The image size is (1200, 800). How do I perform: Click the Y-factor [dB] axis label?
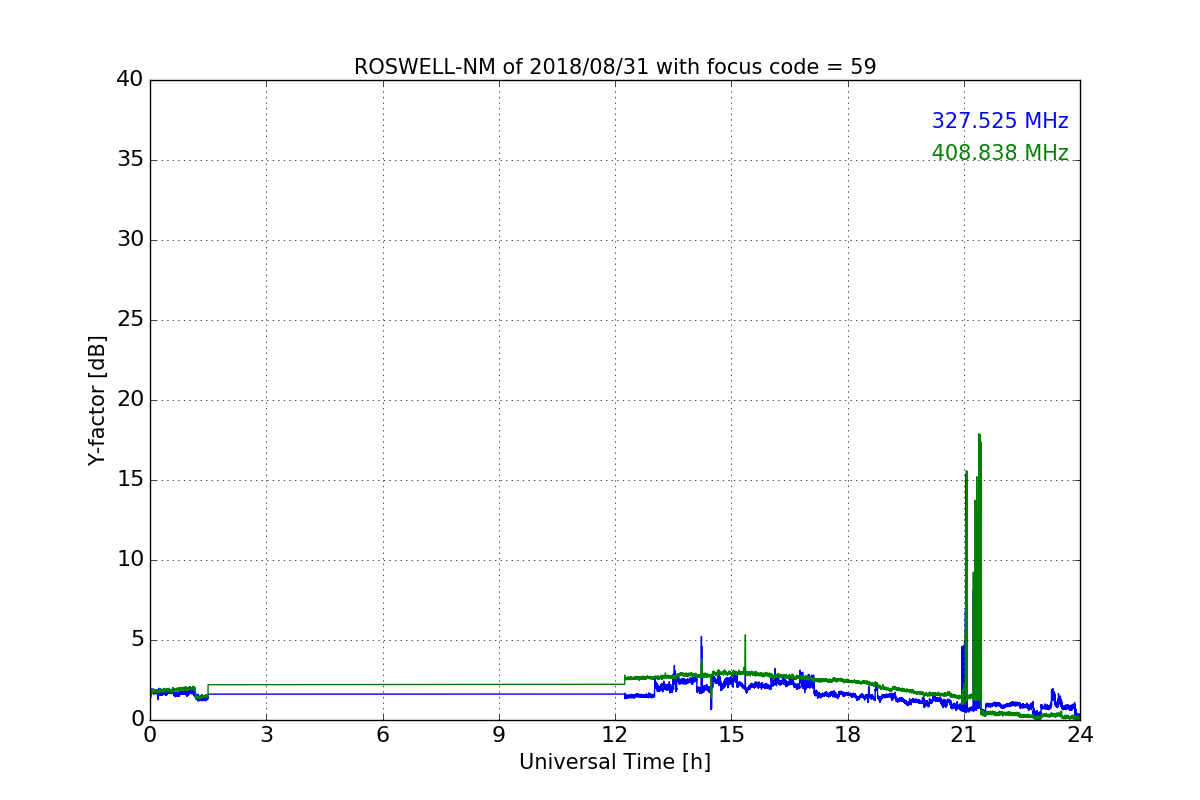click(x=97, y=400)
